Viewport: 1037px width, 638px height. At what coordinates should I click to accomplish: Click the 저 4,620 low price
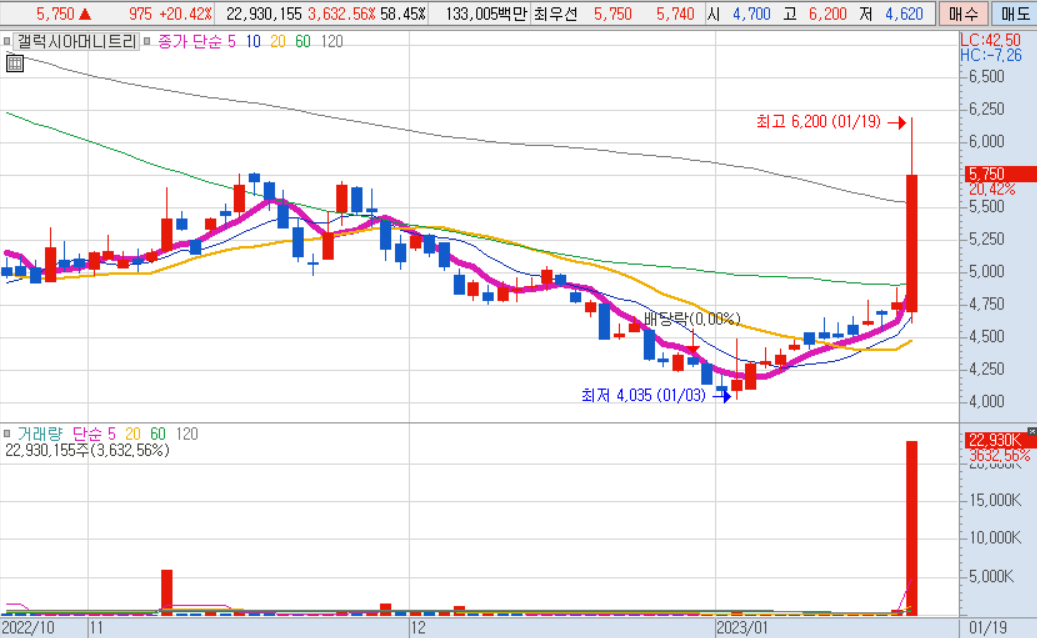pyautogui.click(x=891, y=14)
